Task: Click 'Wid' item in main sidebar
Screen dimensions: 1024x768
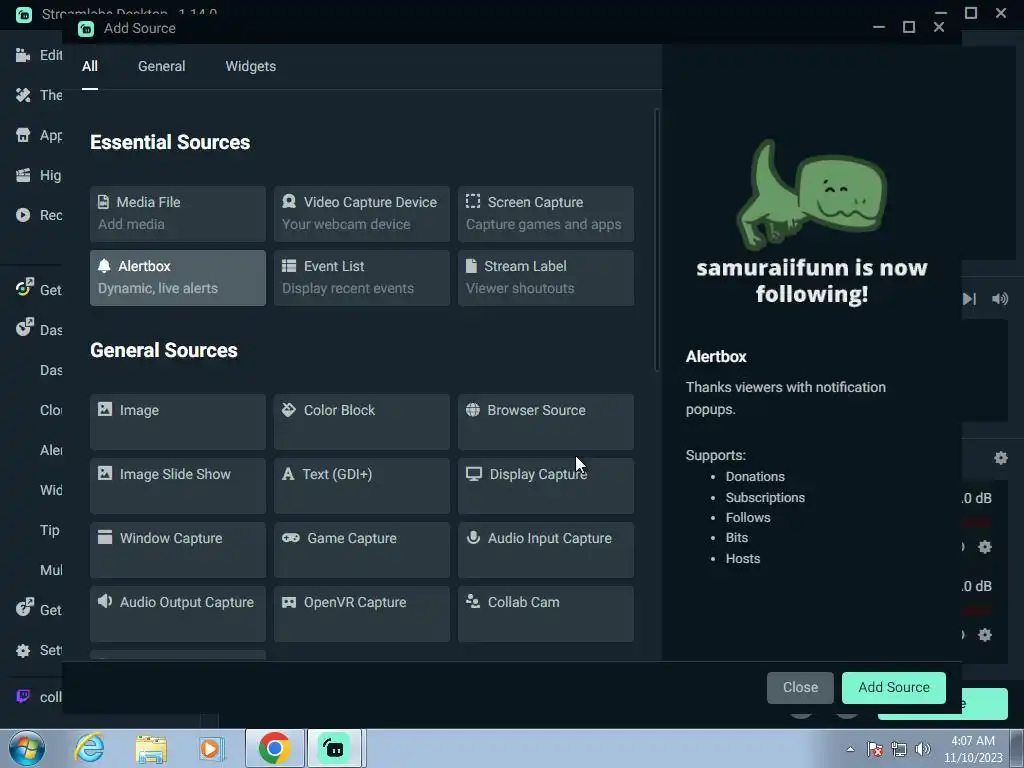Action: coord(51,490)
